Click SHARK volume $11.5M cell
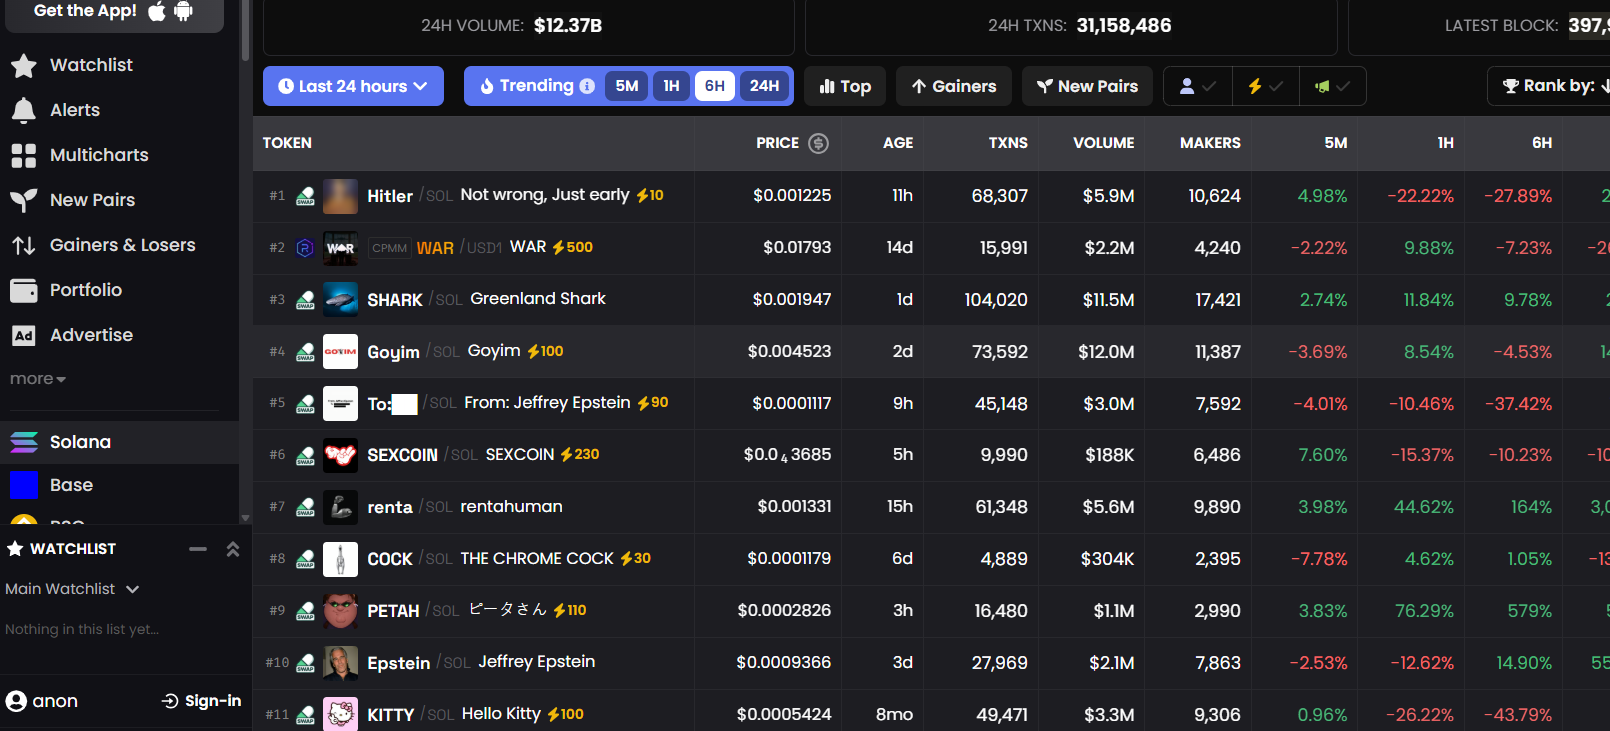This screenshot has width=1610, height=731. (x=1108, y=300)
